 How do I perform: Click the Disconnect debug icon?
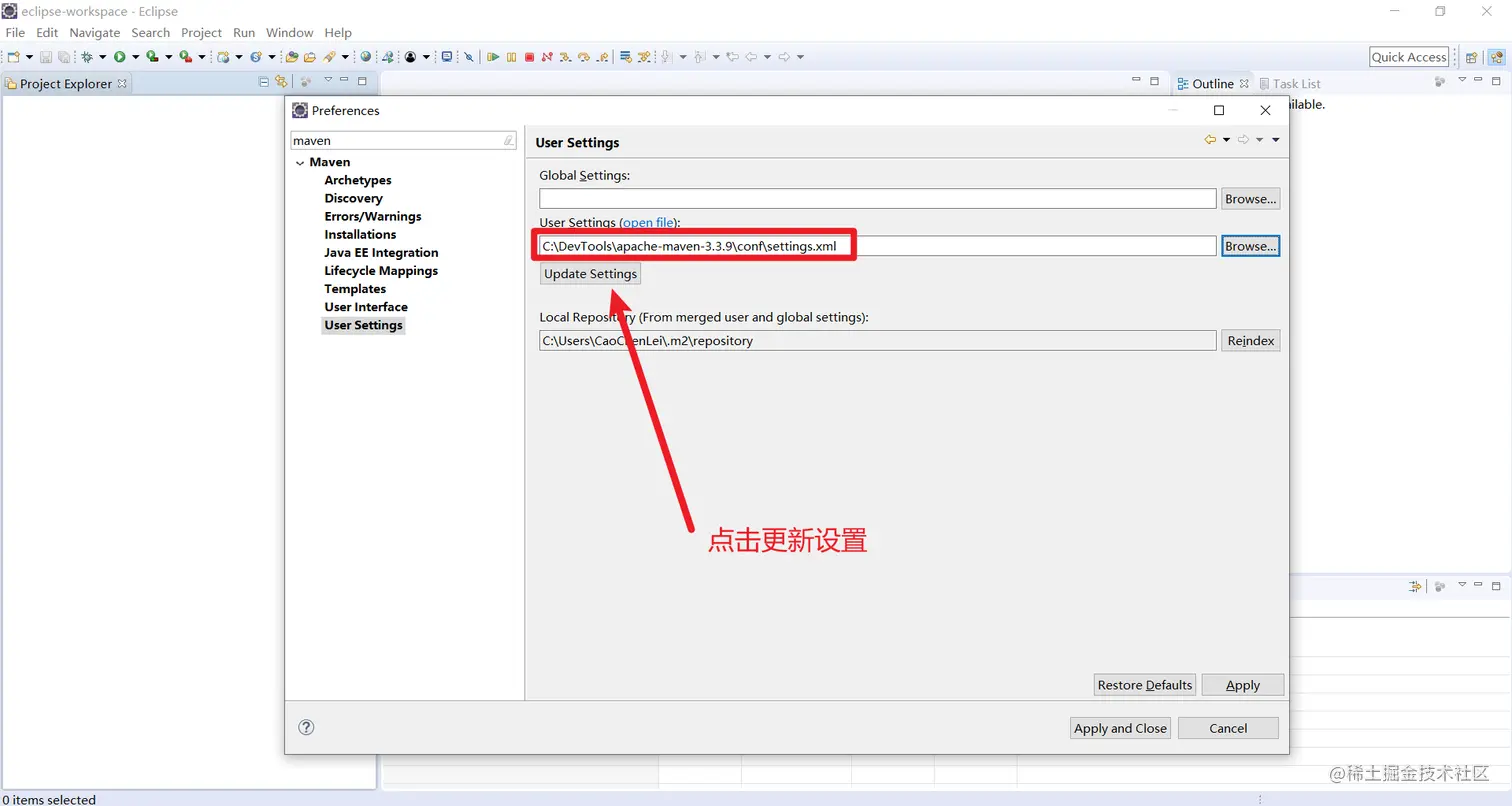[x=547, y=57]
